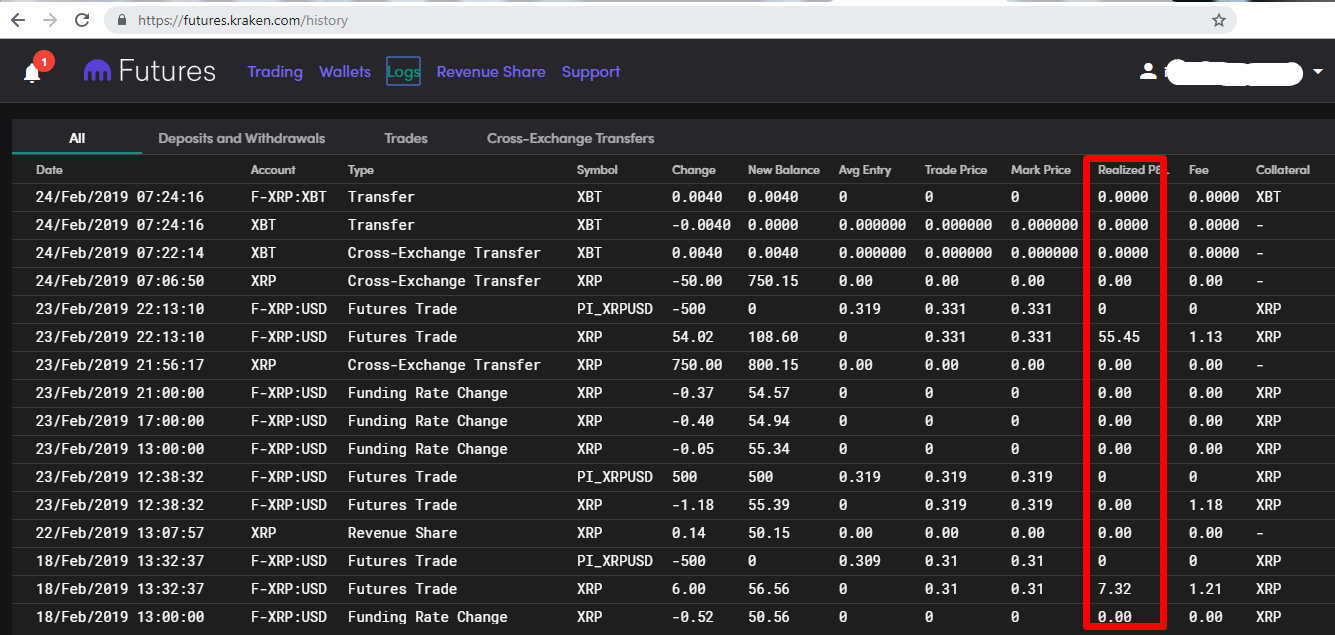Switch to Deposits and Withdrawals tab
The height and width of the screenshot is (635, 1335).
tap(242, 138)
